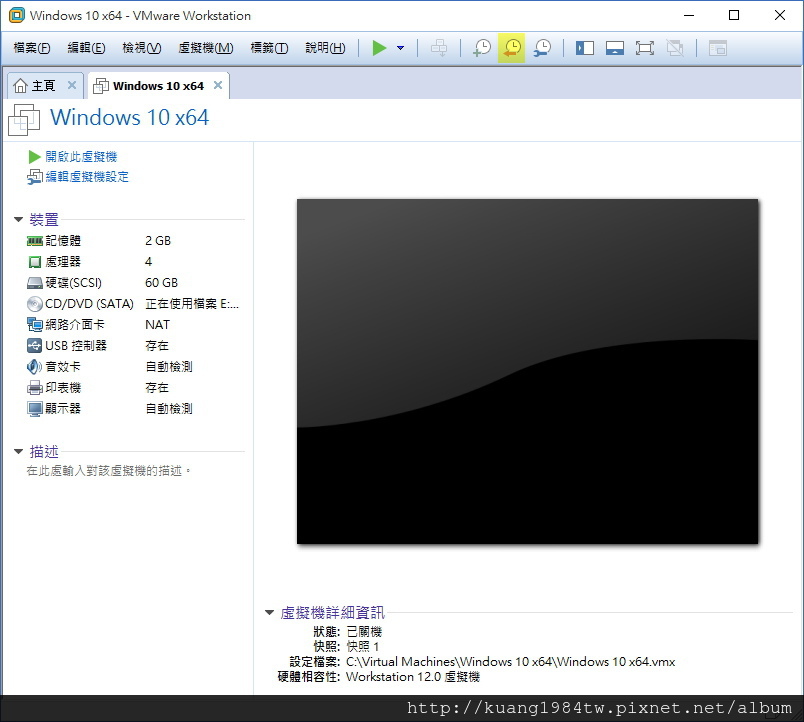This screenshot has height=722, width=804.
Task: Click the VMware Workstation title bar icon
Action: [17, 15]
